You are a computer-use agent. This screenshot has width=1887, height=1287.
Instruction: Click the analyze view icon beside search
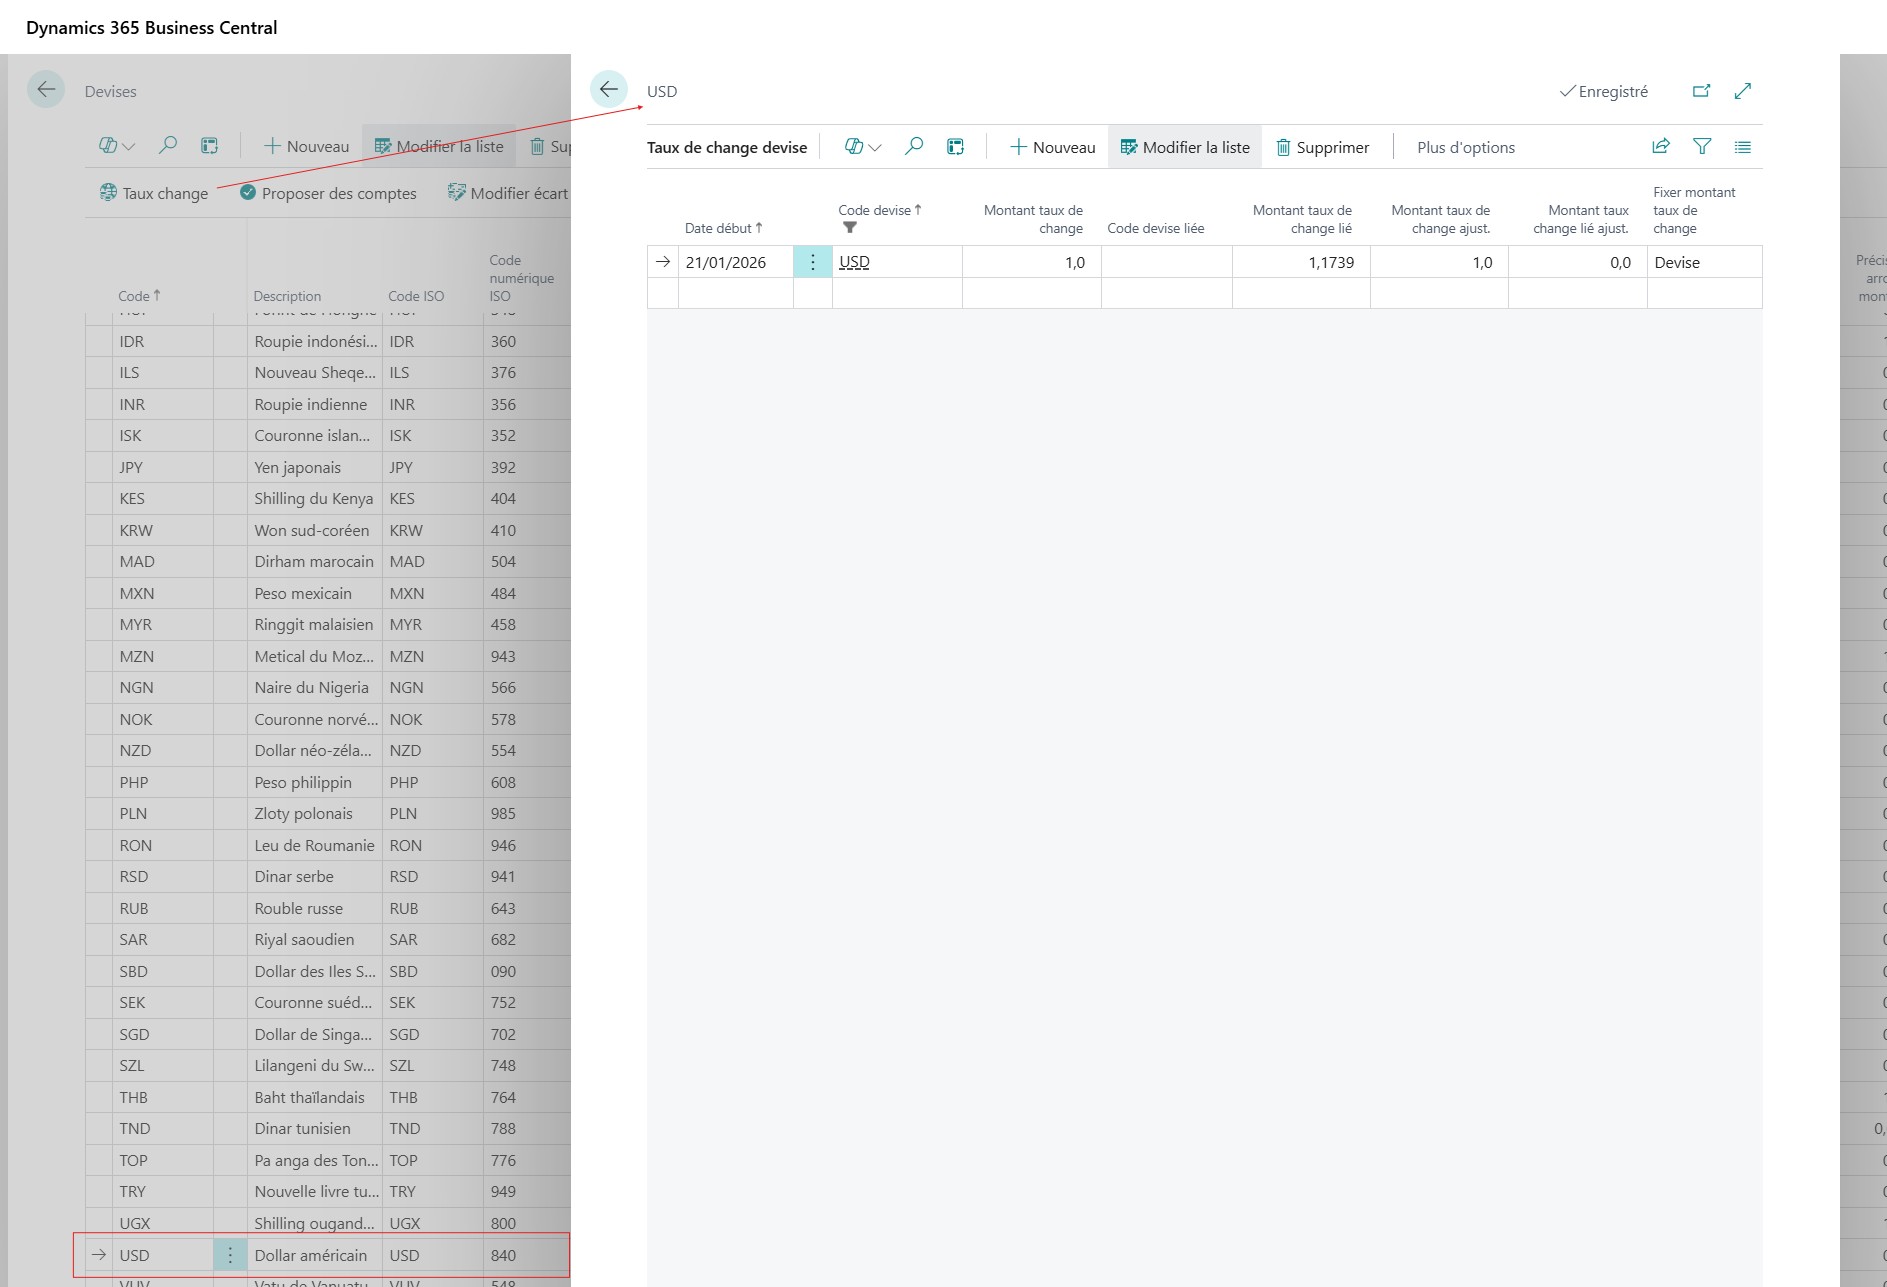(x=956, y=147)
